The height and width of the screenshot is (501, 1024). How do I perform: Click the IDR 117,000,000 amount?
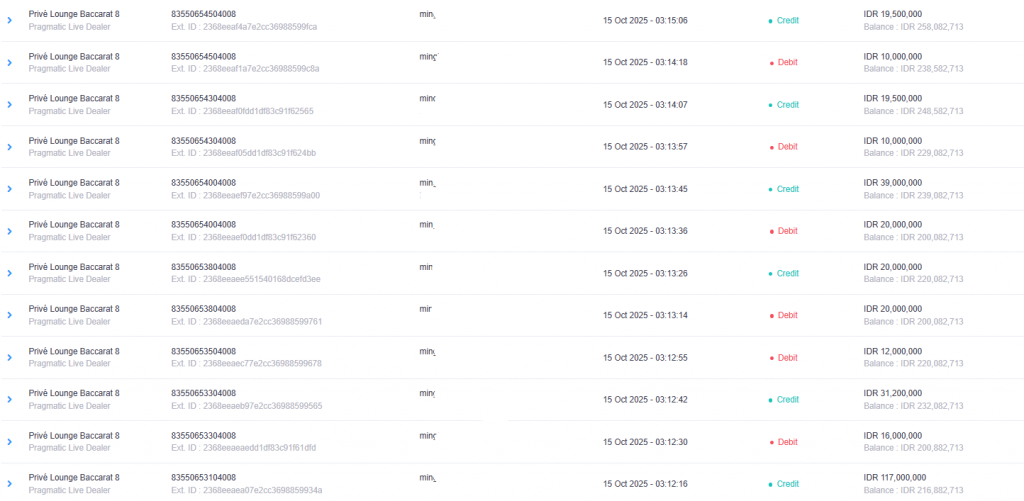(x=894, y=478)
